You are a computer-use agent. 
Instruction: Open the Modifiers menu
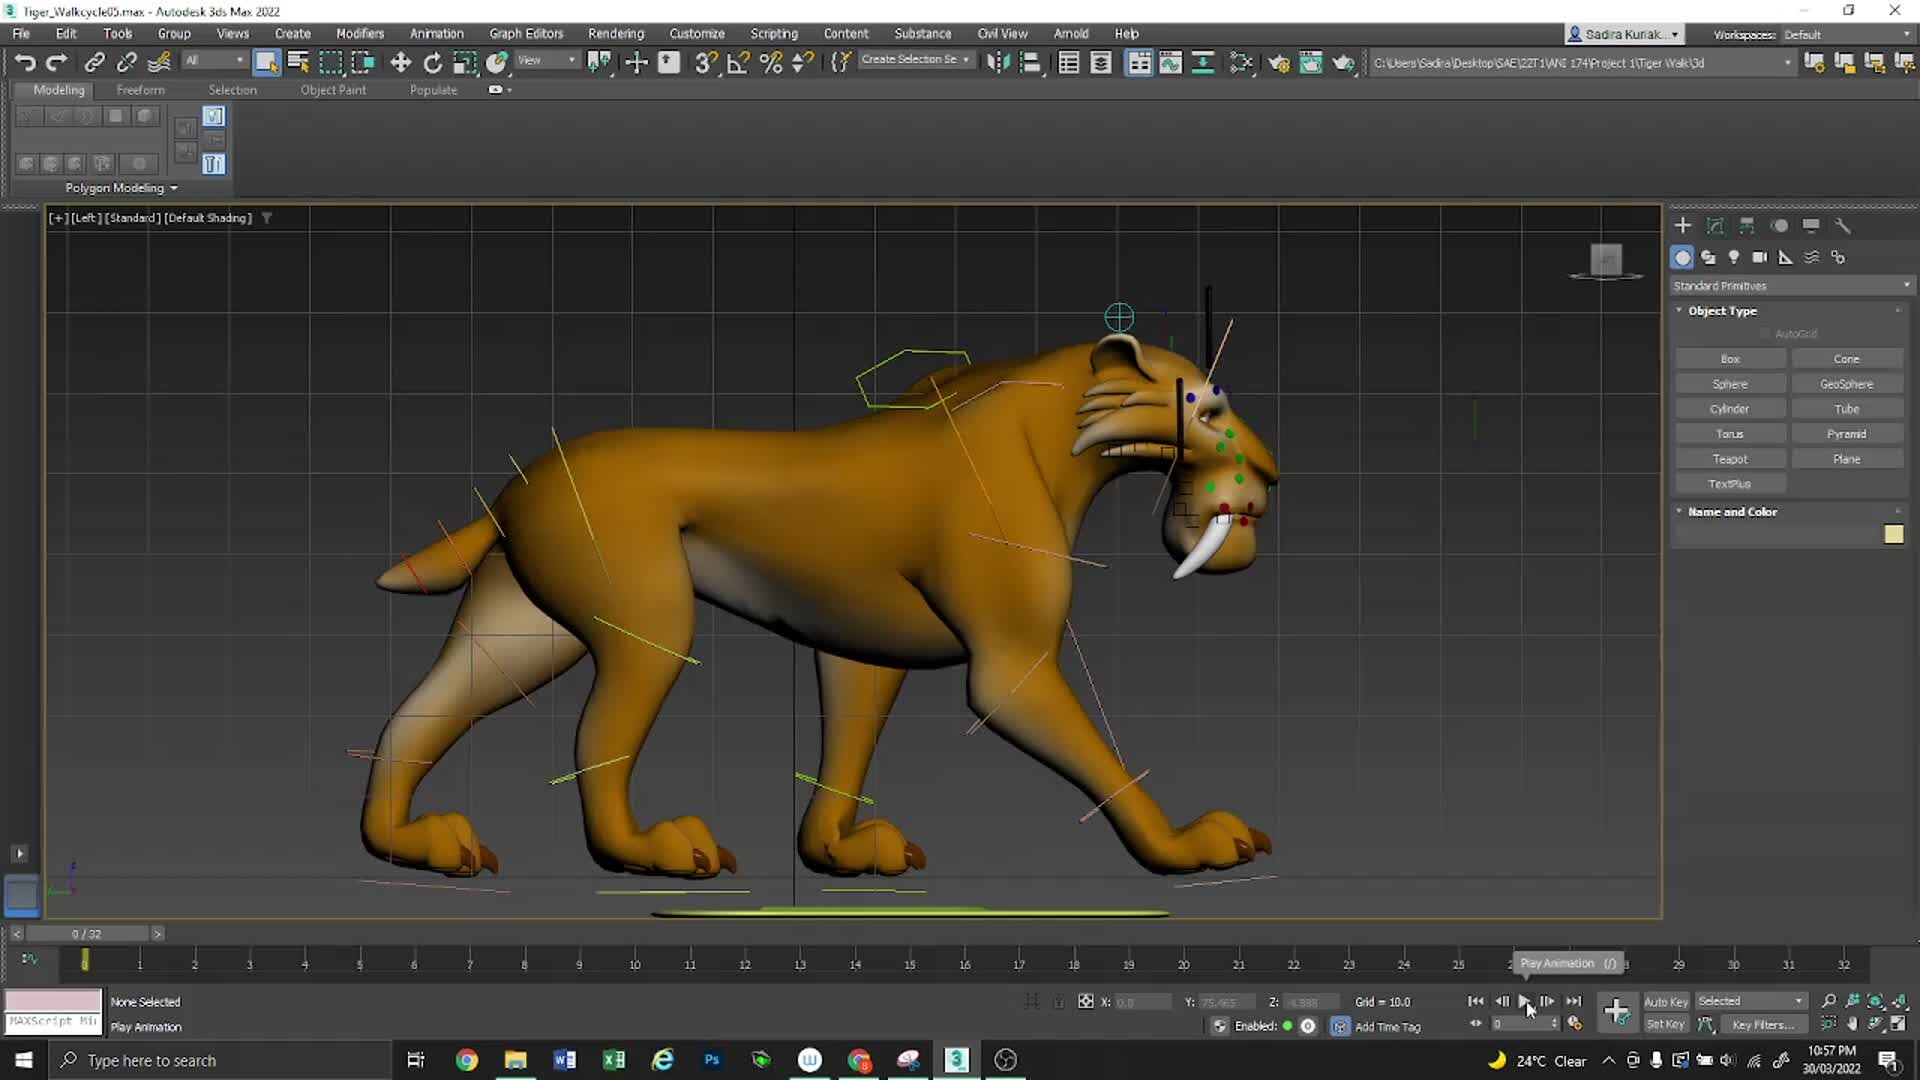(x=359, y=33)
